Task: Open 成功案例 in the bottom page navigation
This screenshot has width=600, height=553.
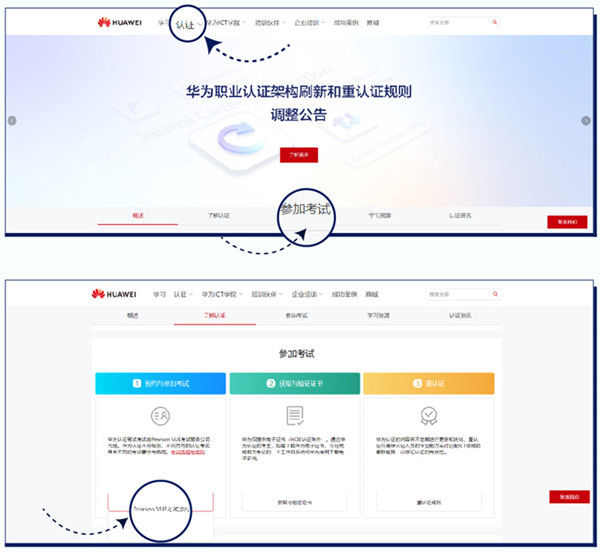Action: [x=344, y=294]
